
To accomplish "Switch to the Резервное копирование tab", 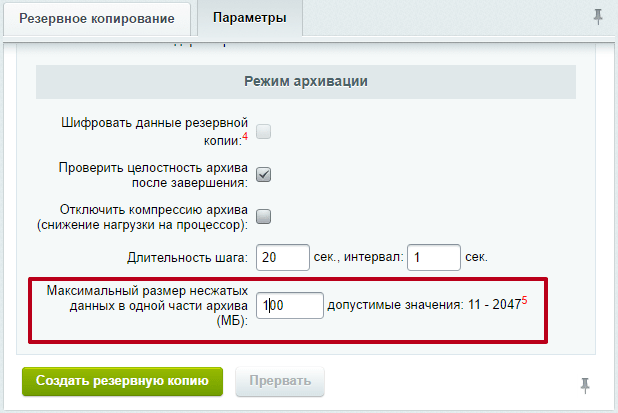I will click(97, 19).
